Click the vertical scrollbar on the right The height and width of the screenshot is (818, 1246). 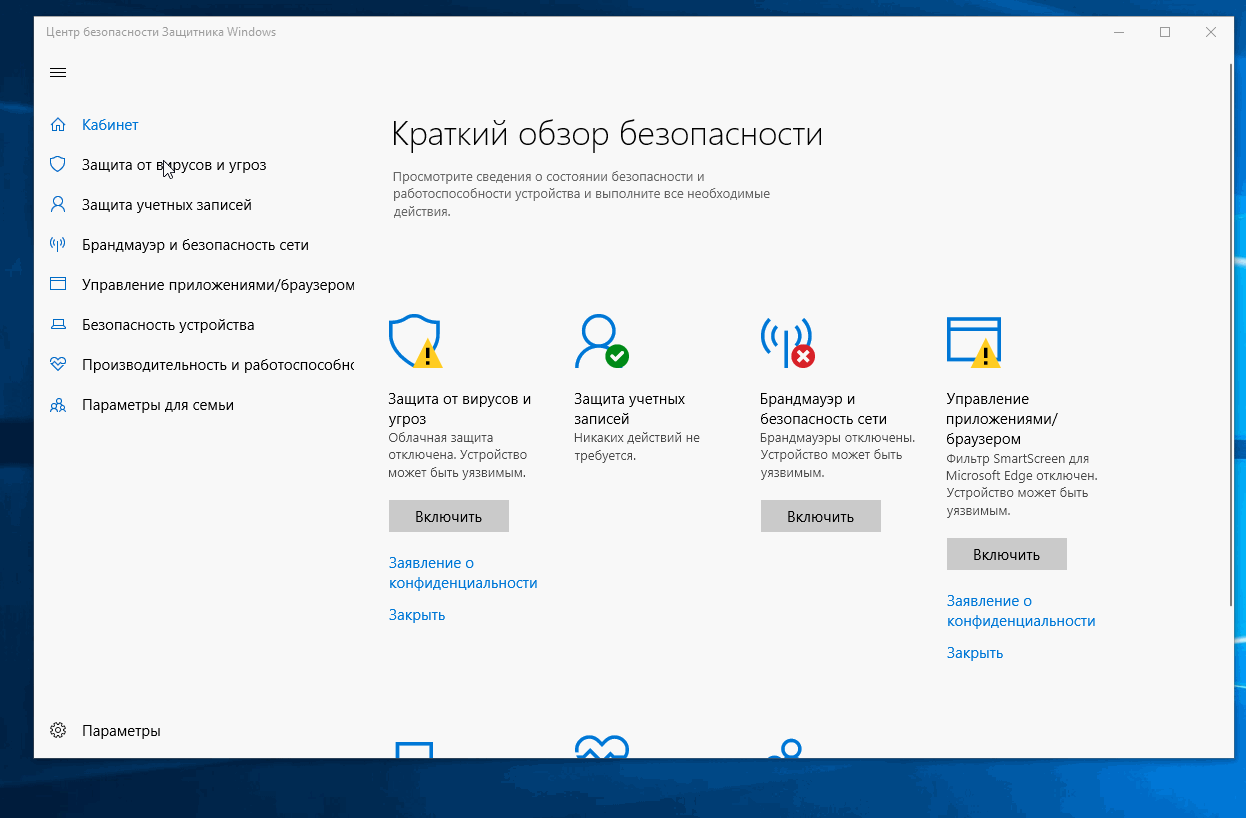click(x=1229, y=330)
